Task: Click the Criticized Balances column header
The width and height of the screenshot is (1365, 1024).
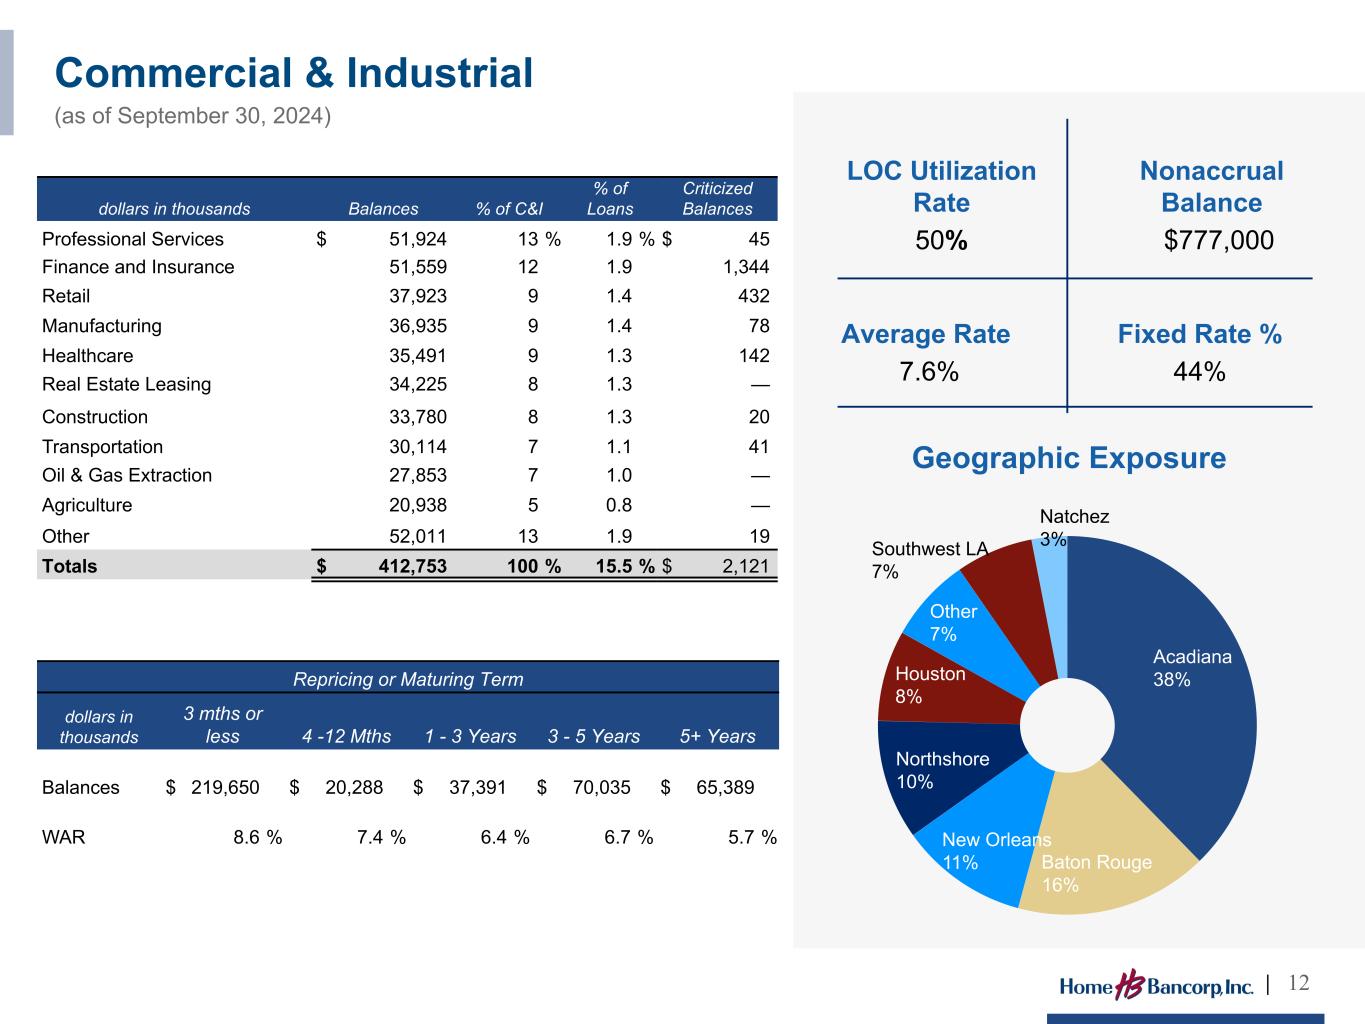Action: coord(717,199)
